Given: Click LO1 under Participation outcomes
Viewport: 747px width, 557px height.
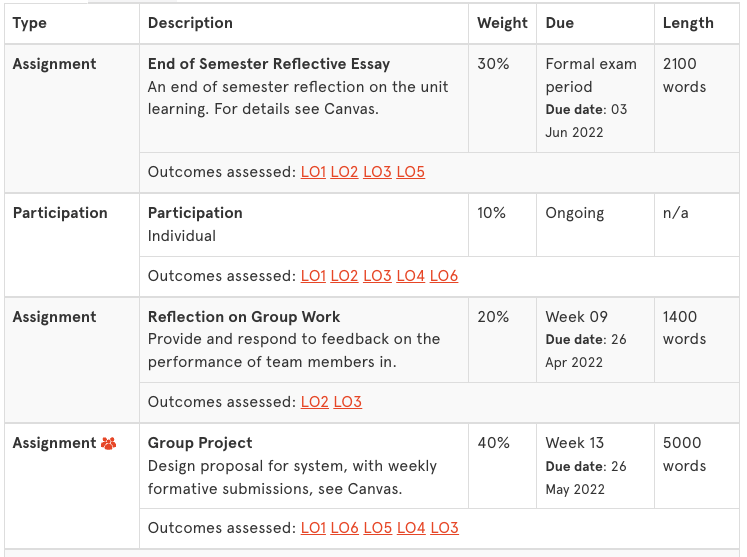Looking at the screenshot, I should (313, 276).
